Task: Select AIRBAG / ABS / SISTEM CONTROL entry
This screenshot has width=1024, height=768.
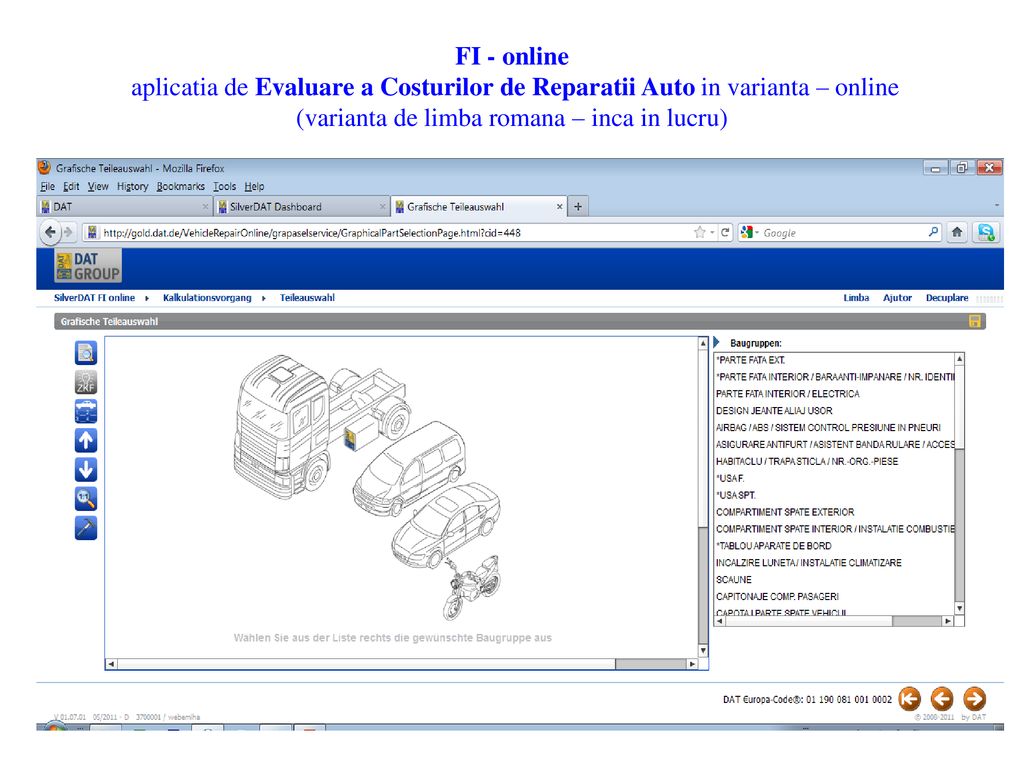Action: pyautogui.click(x=835, y=428)
